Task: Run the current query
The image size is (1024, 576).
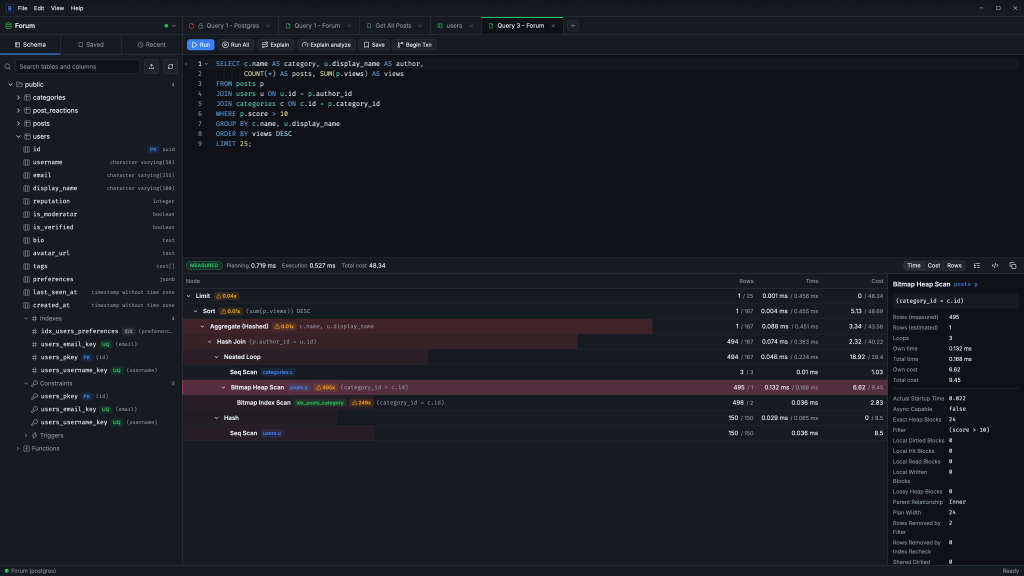Action: [200, 45]
